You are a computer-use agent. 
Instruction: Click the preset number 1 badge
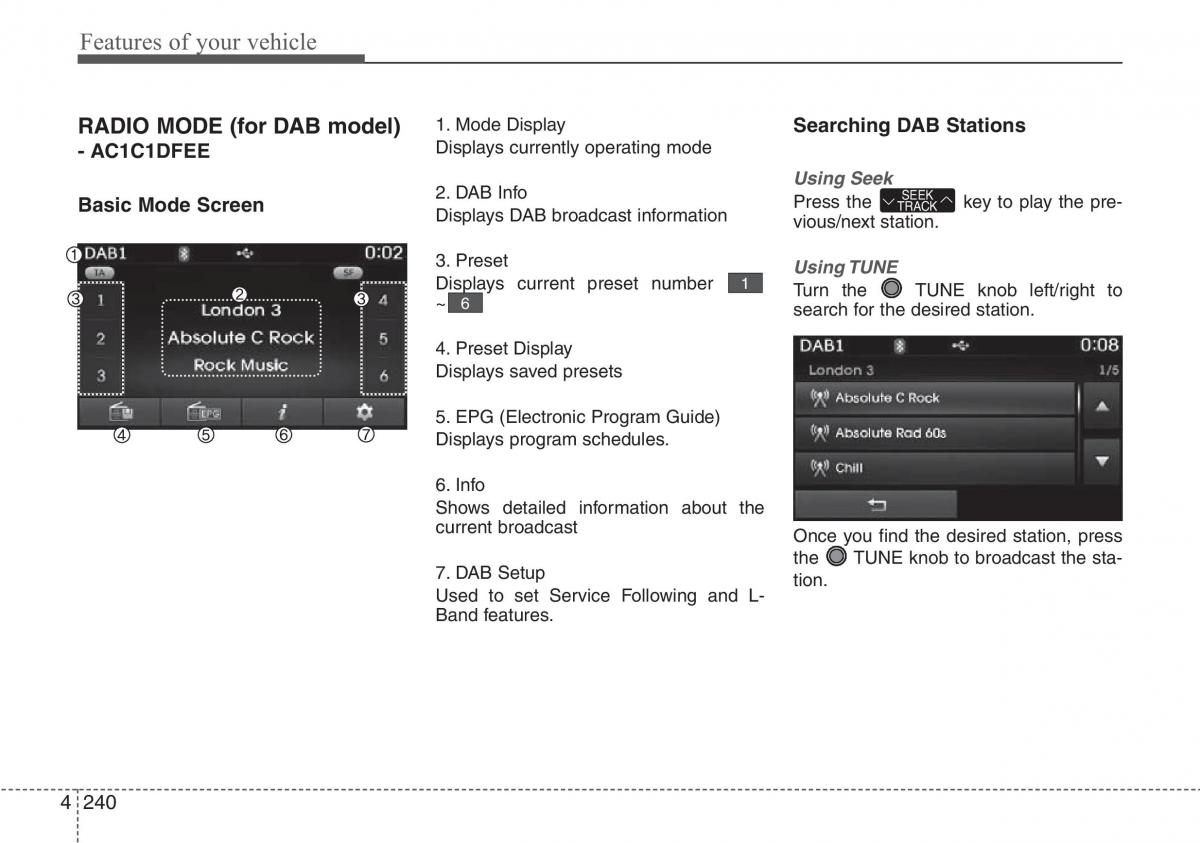745,283
